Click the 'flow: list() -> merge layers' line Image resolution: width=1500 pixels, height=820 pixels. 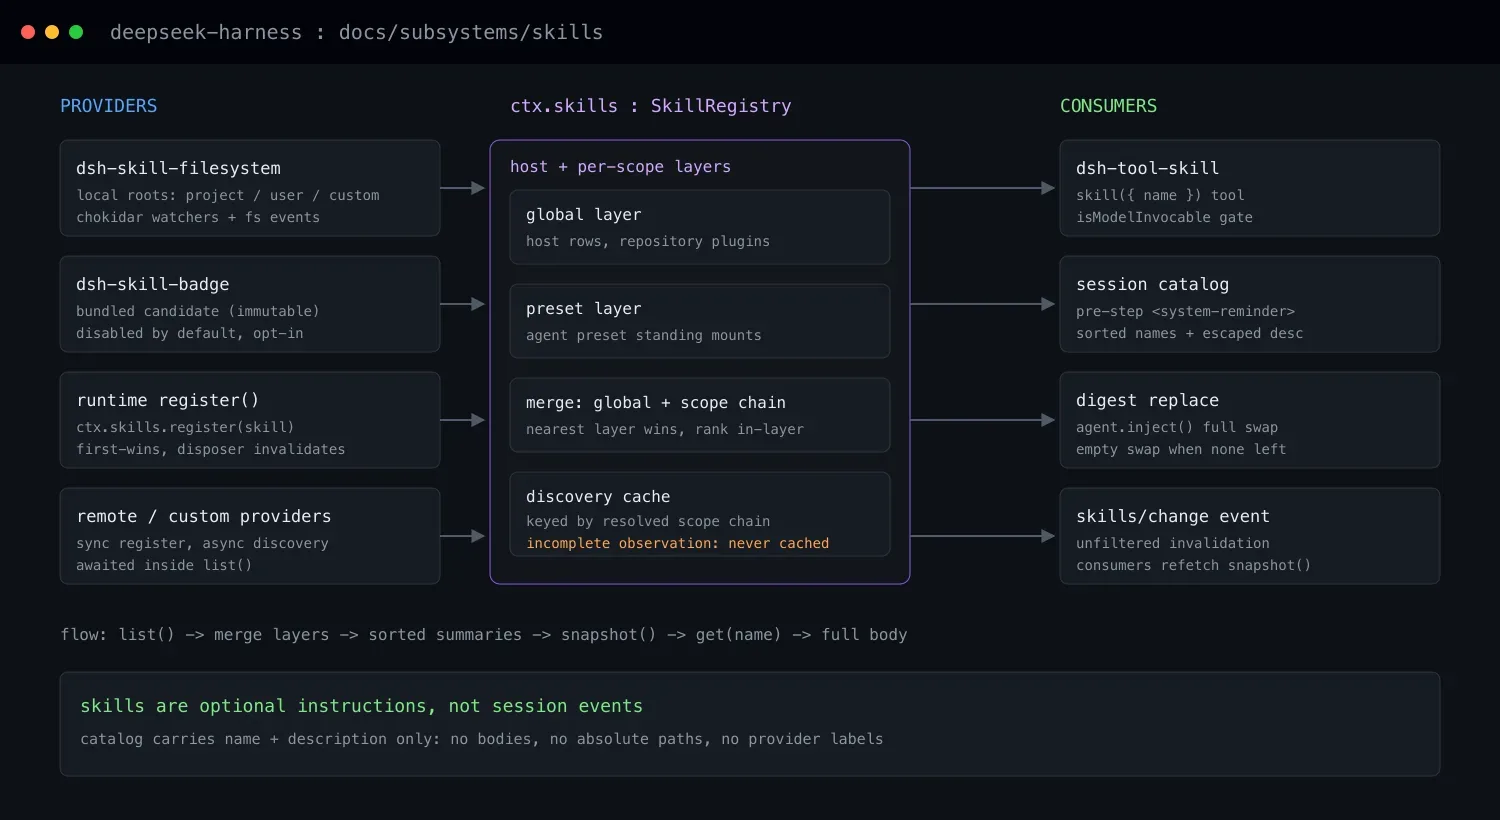pyautogui.click(x=484, y=635)
